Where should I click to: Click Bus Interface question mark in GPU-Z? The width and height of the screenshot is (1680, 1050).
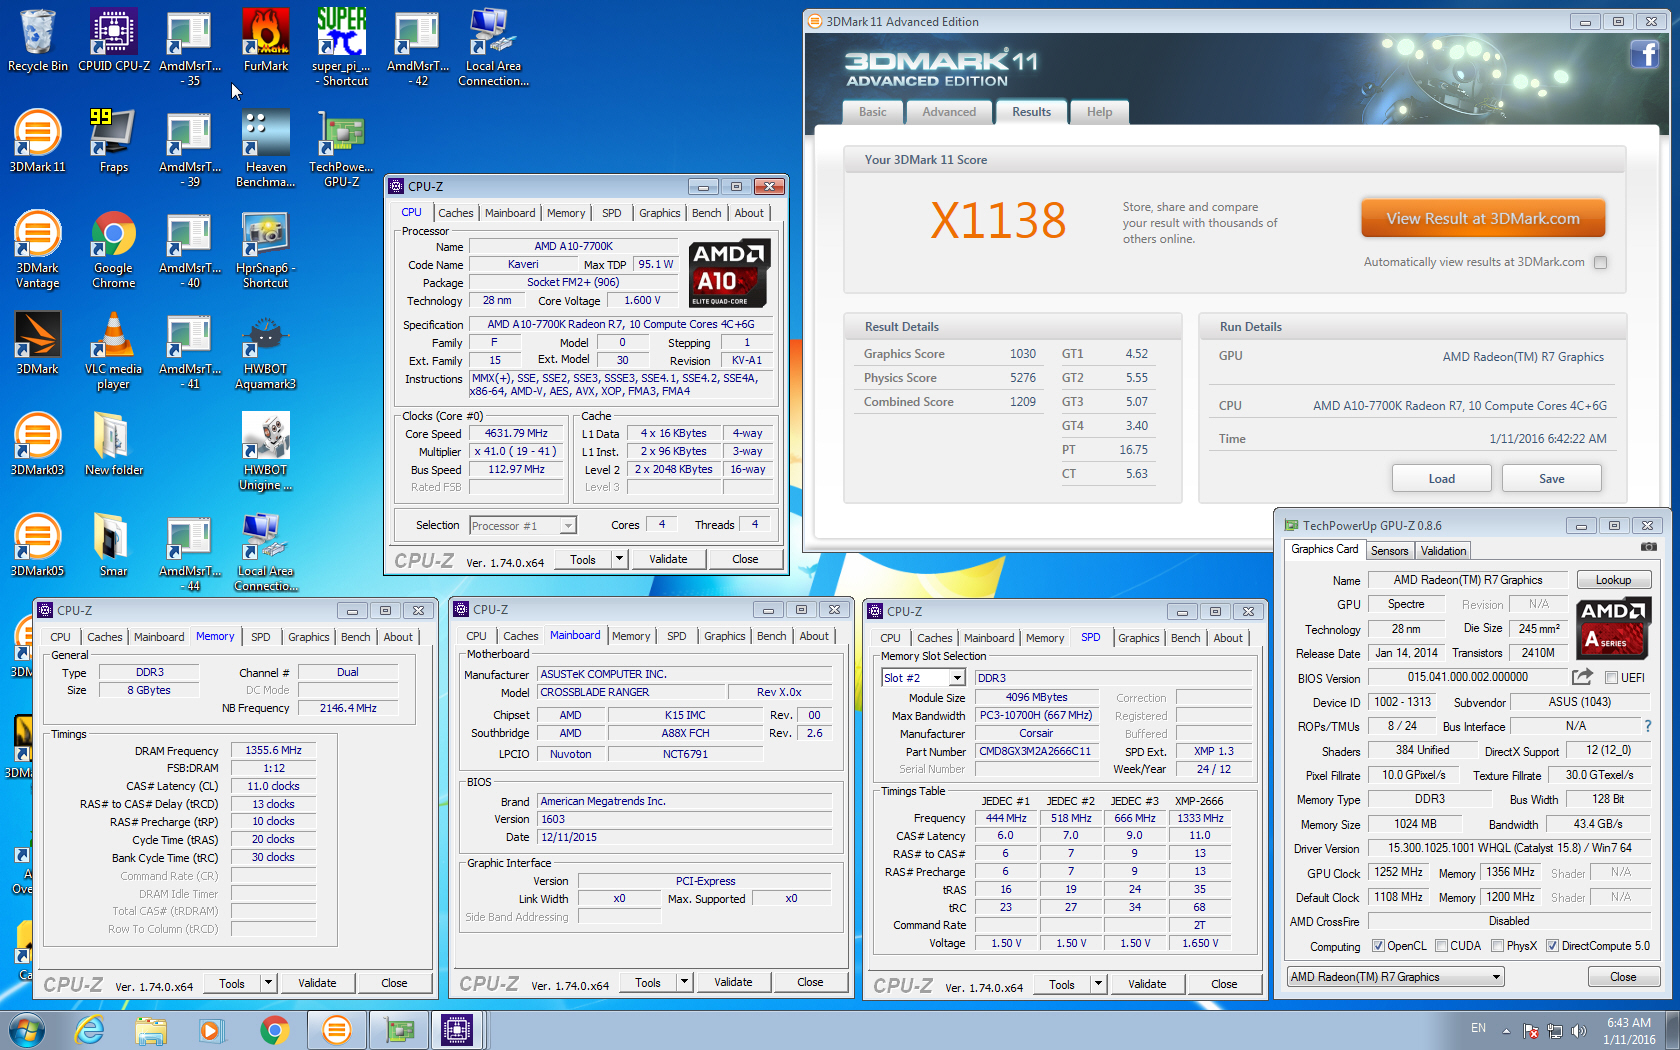(x=1648, y=726)
